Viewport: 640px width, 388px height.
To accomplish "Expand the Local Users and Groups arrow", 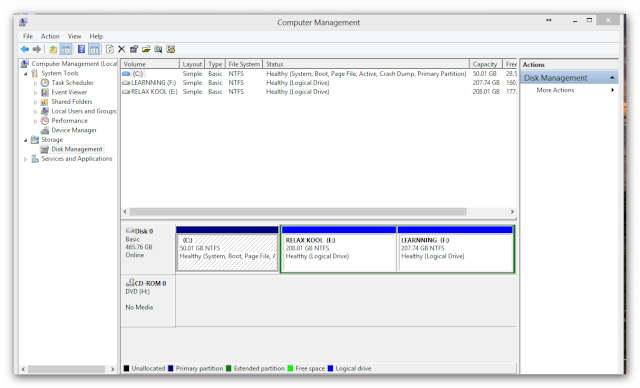I will pyautogui.click(x=36, y=111).
